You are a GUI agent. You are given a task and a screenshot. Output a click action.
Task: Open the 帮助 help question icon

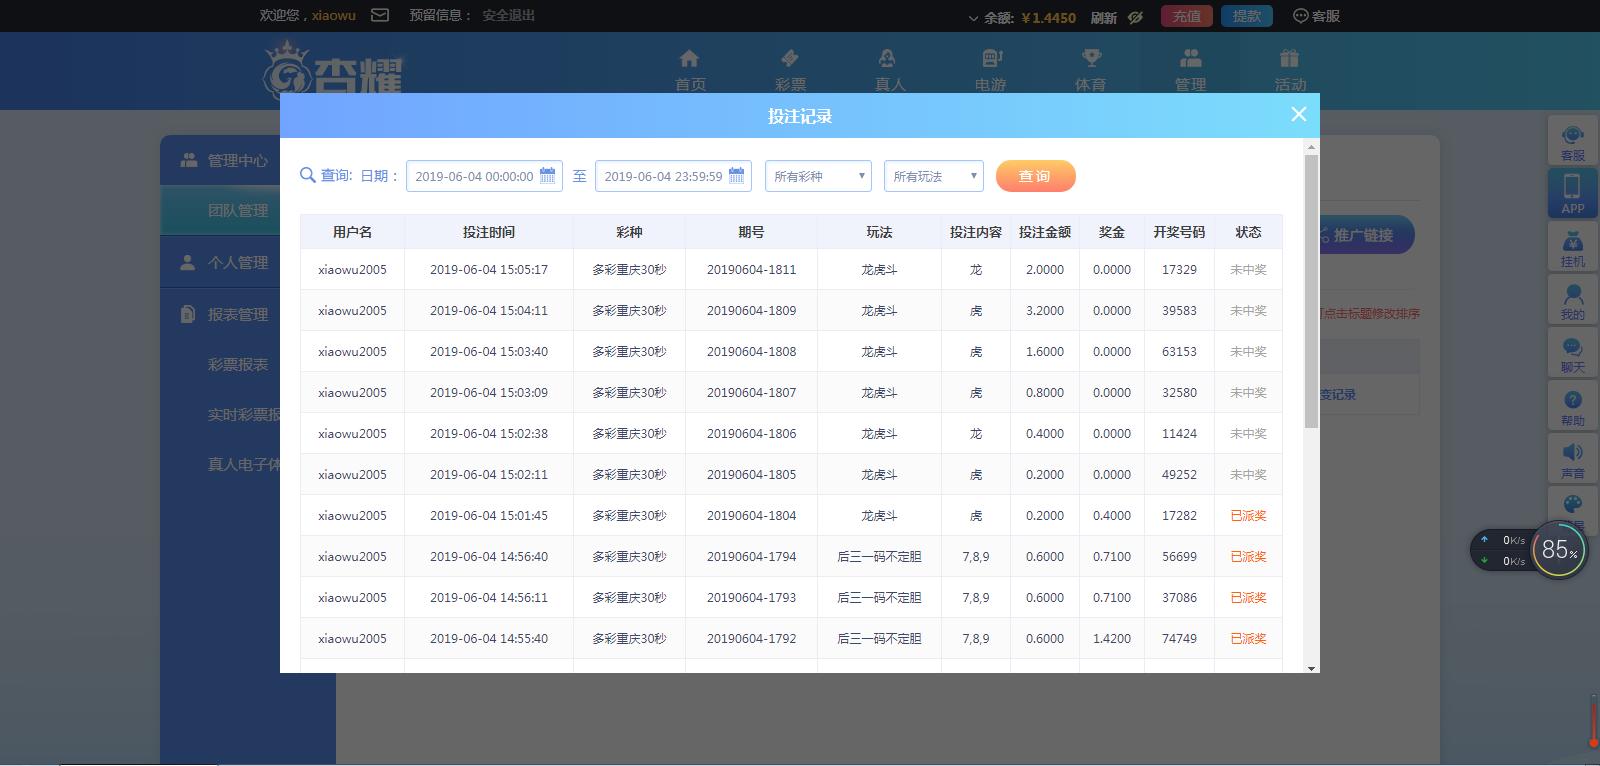click(x=1573, y=407)
